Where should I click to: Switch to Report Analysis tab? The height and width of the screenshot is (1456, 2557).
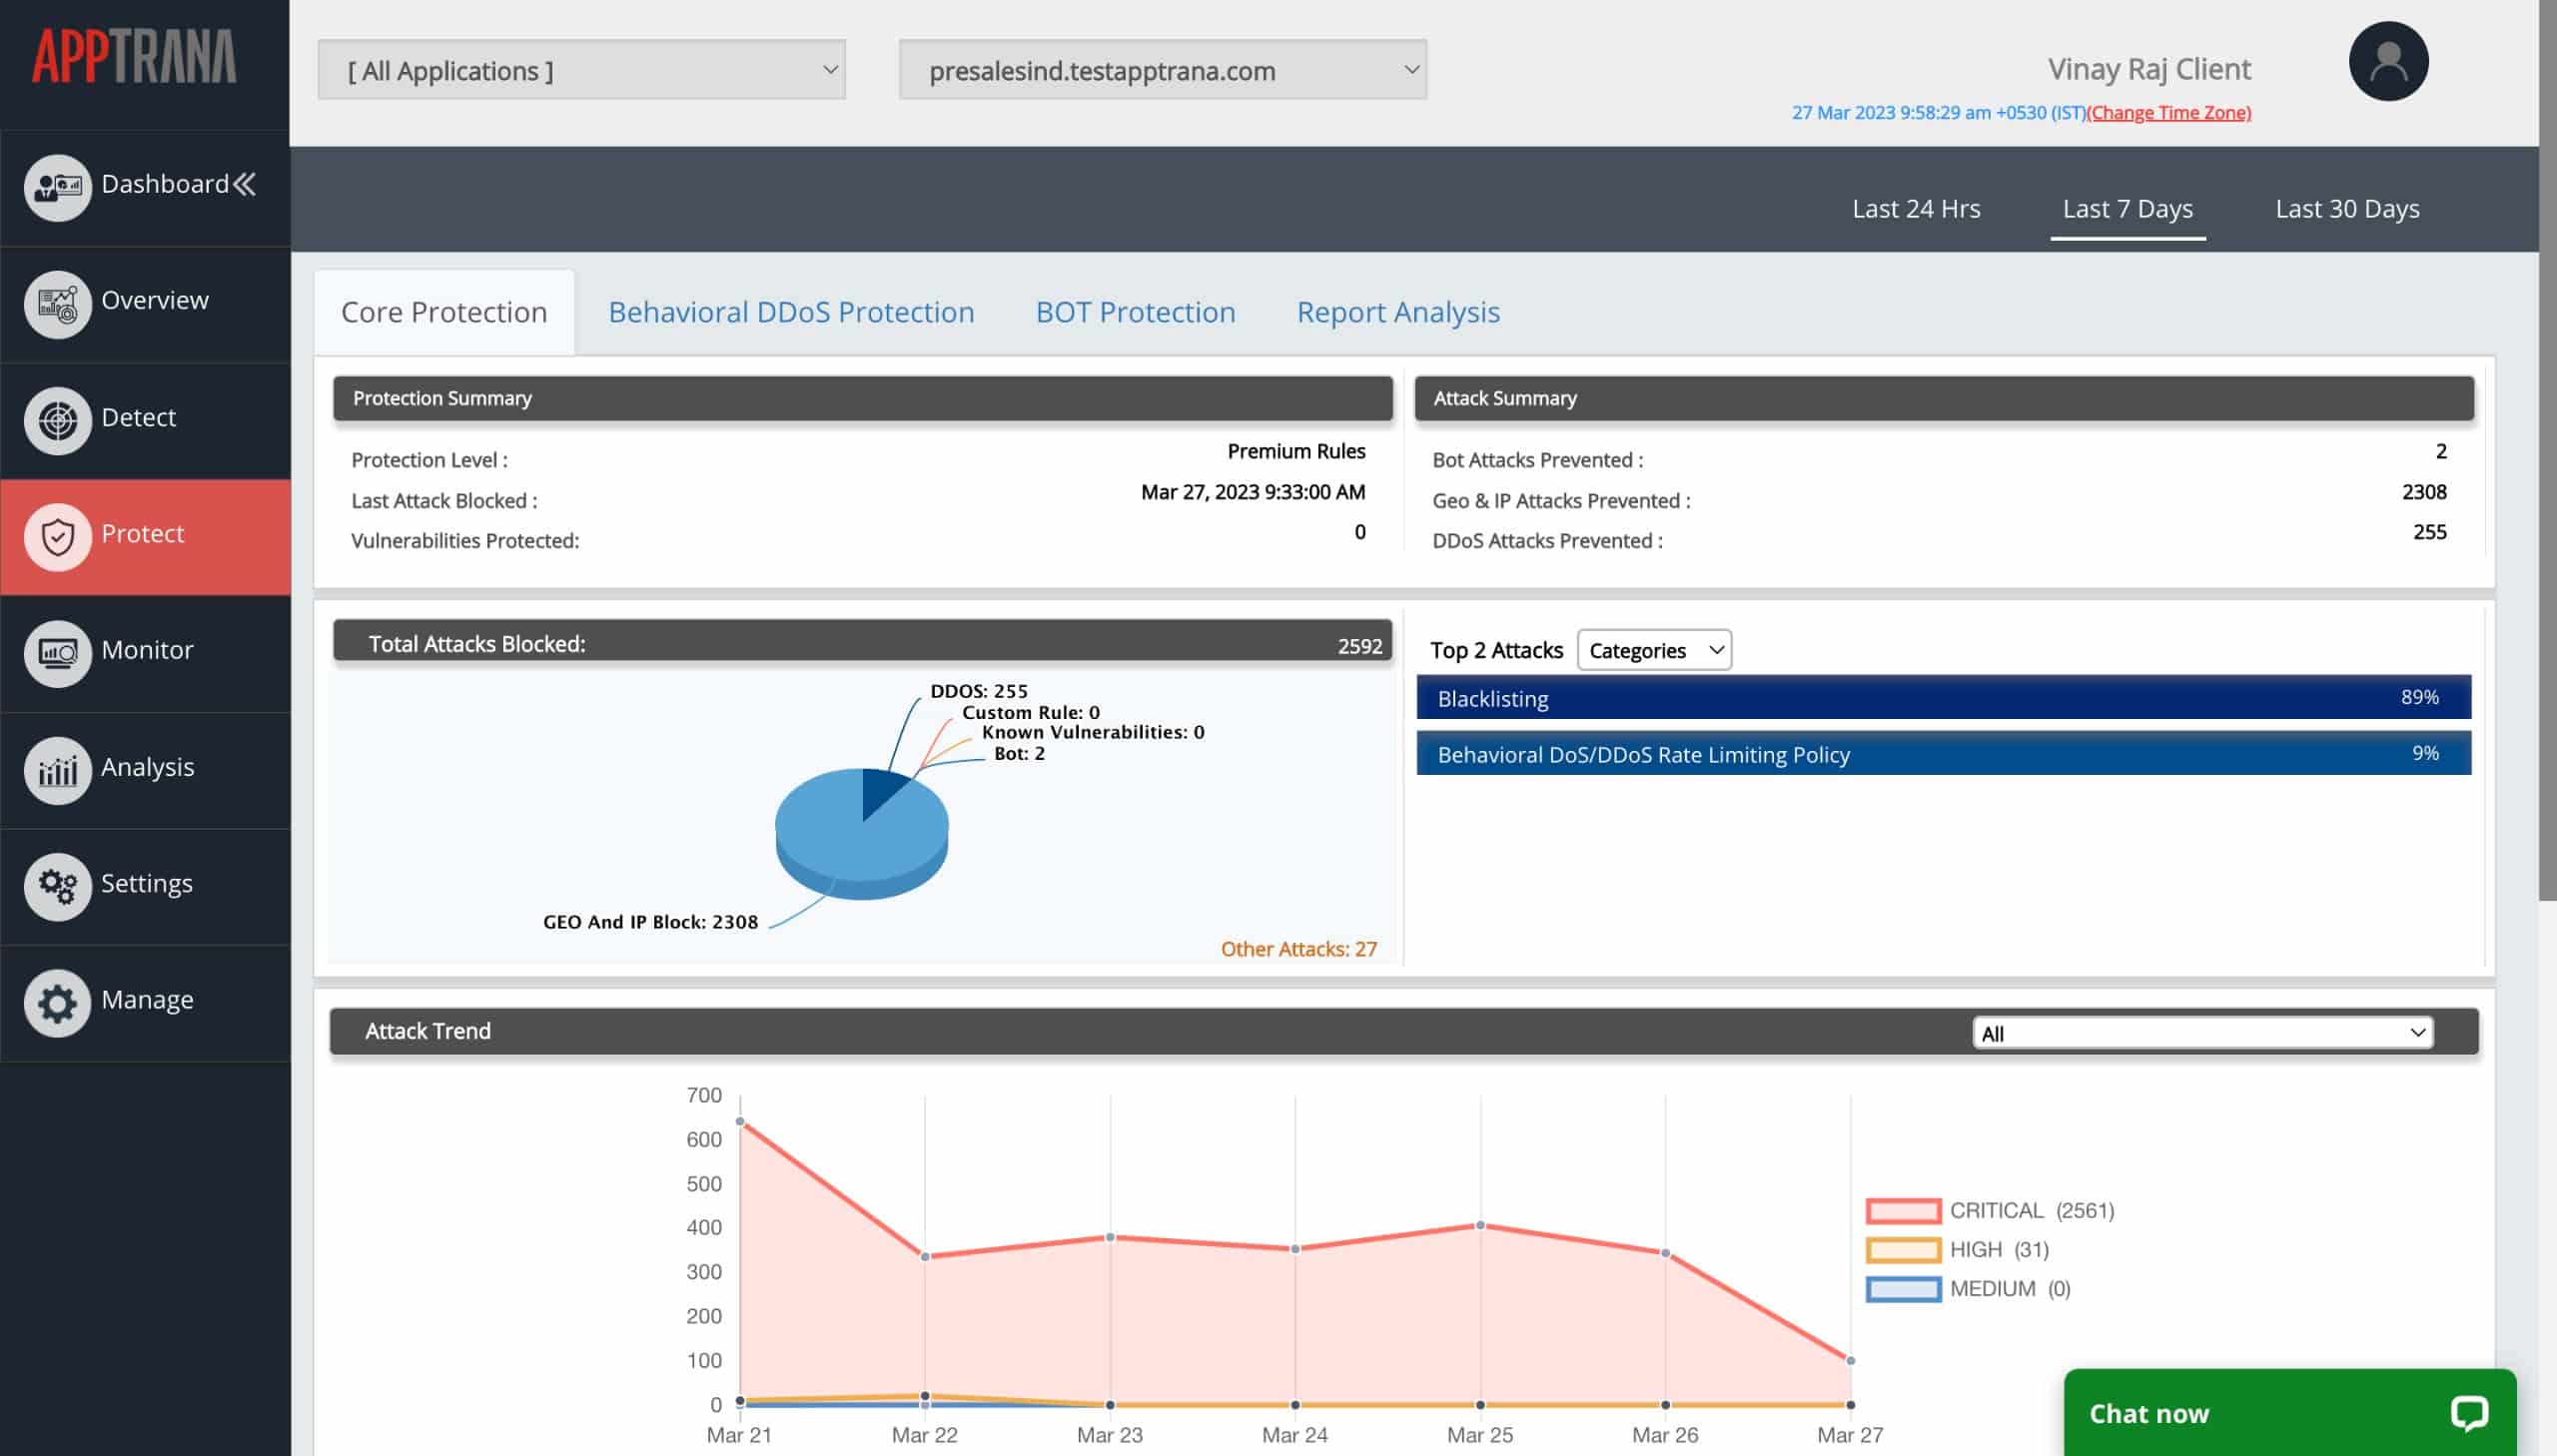click(x=1398, y=312)
